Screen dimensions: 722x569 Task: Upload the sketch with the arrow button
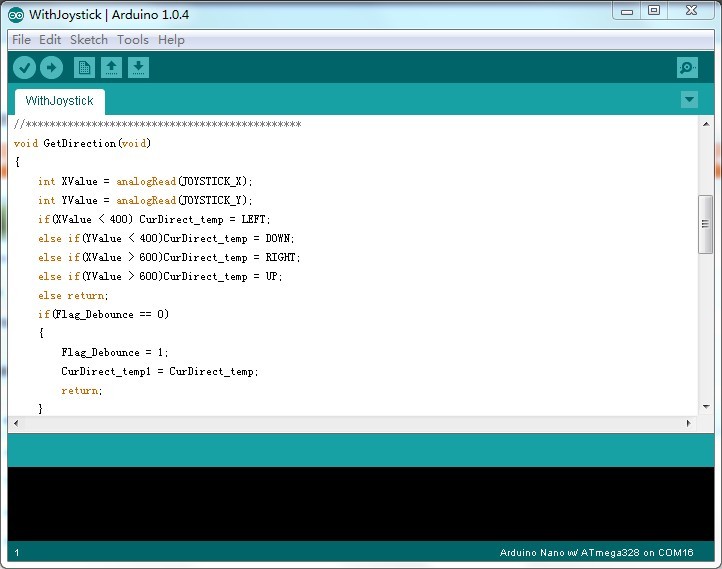coord(51,68)
